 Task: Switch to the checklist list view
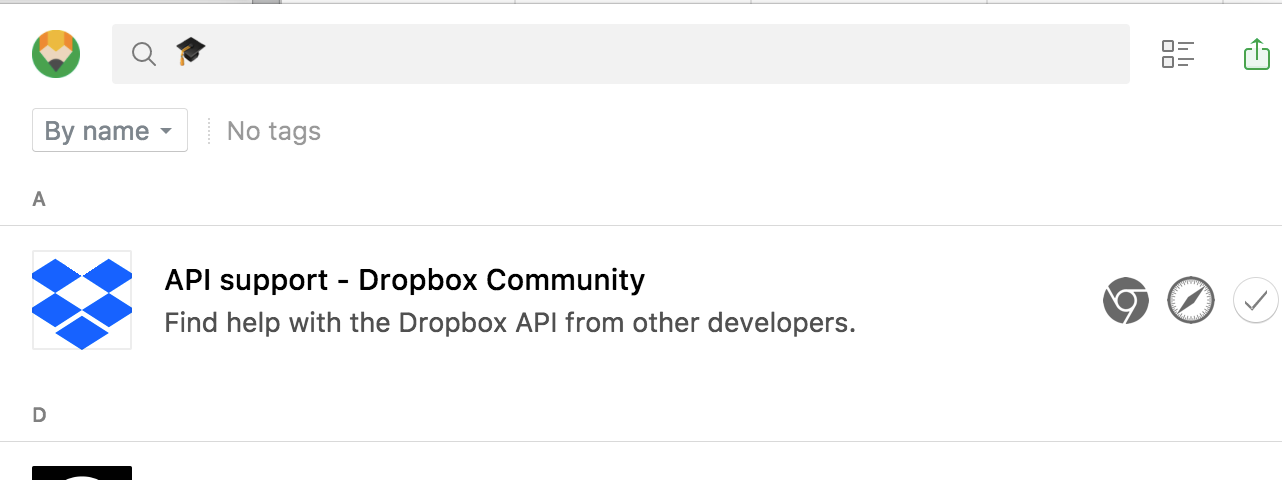tap(1178, 54)
